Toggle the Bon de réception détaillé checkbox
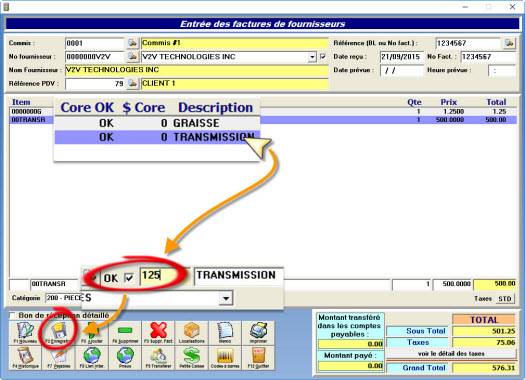Viewport: 525px width, 380px height. pos(13,315)
